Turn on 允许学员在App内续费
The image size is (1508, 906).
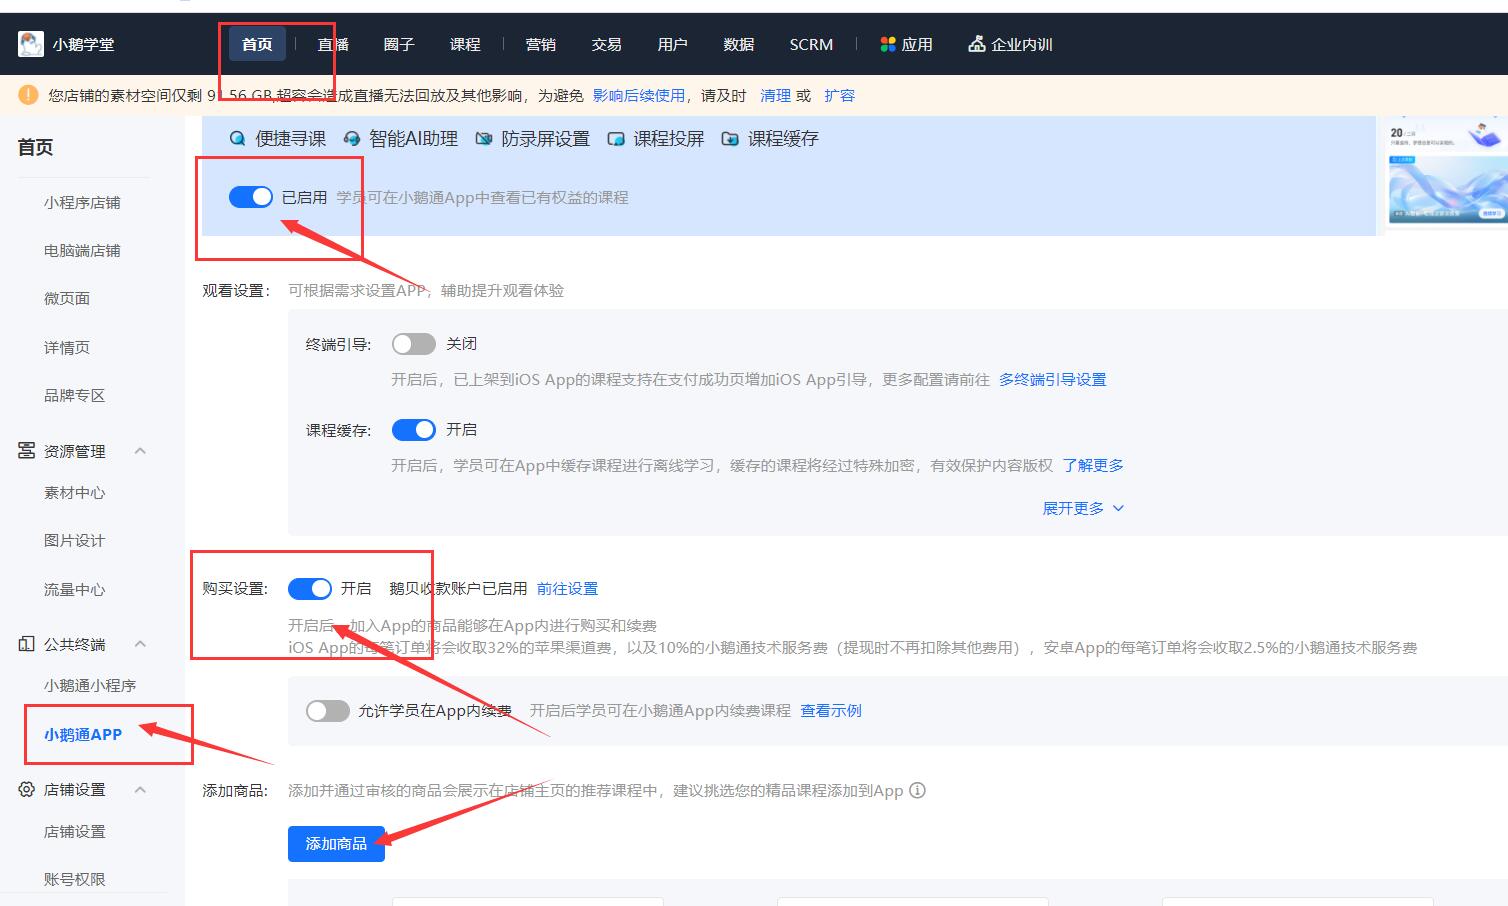click(328, 710)
